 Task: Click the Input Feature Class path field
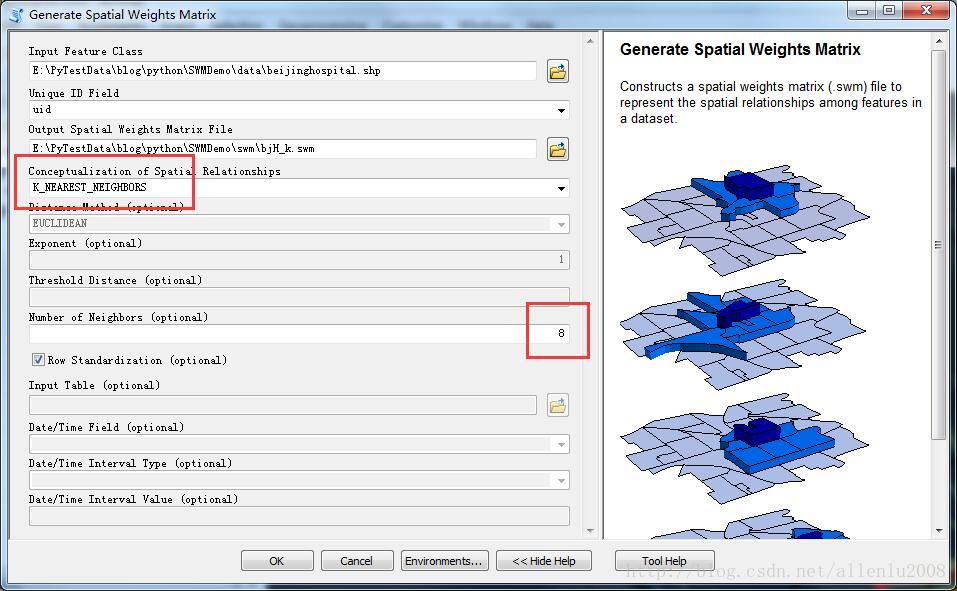point(283,71)
